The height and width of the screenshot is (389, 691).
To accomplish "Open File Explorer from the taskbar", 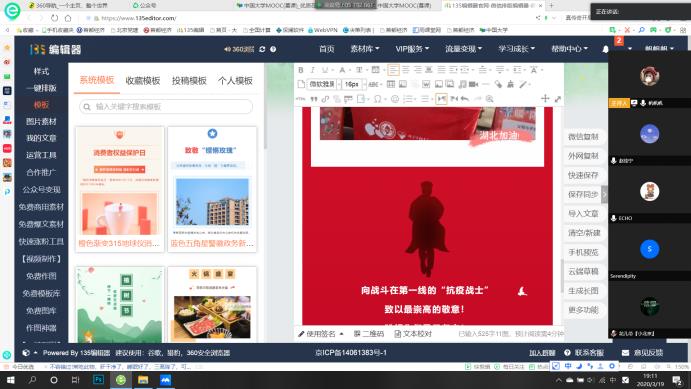I will [143, 380].
